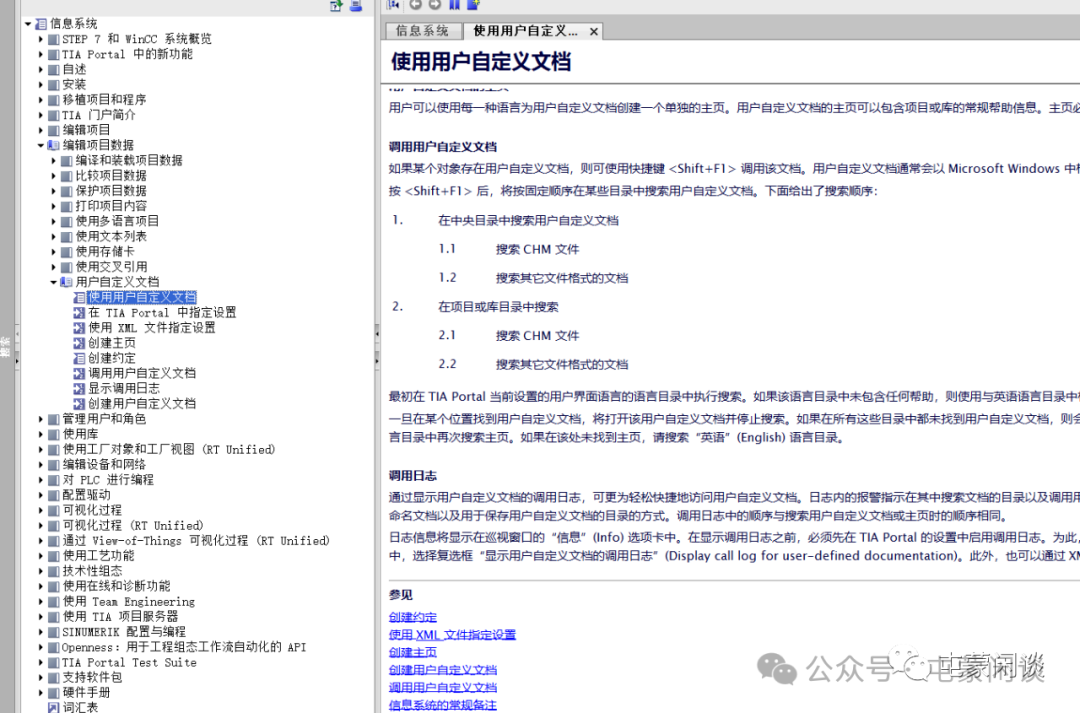Viewport: 1080px width, 713px height.
Task: Expand STEP 7 和 WinCC 系统概览
Action: tap(41, 39)
